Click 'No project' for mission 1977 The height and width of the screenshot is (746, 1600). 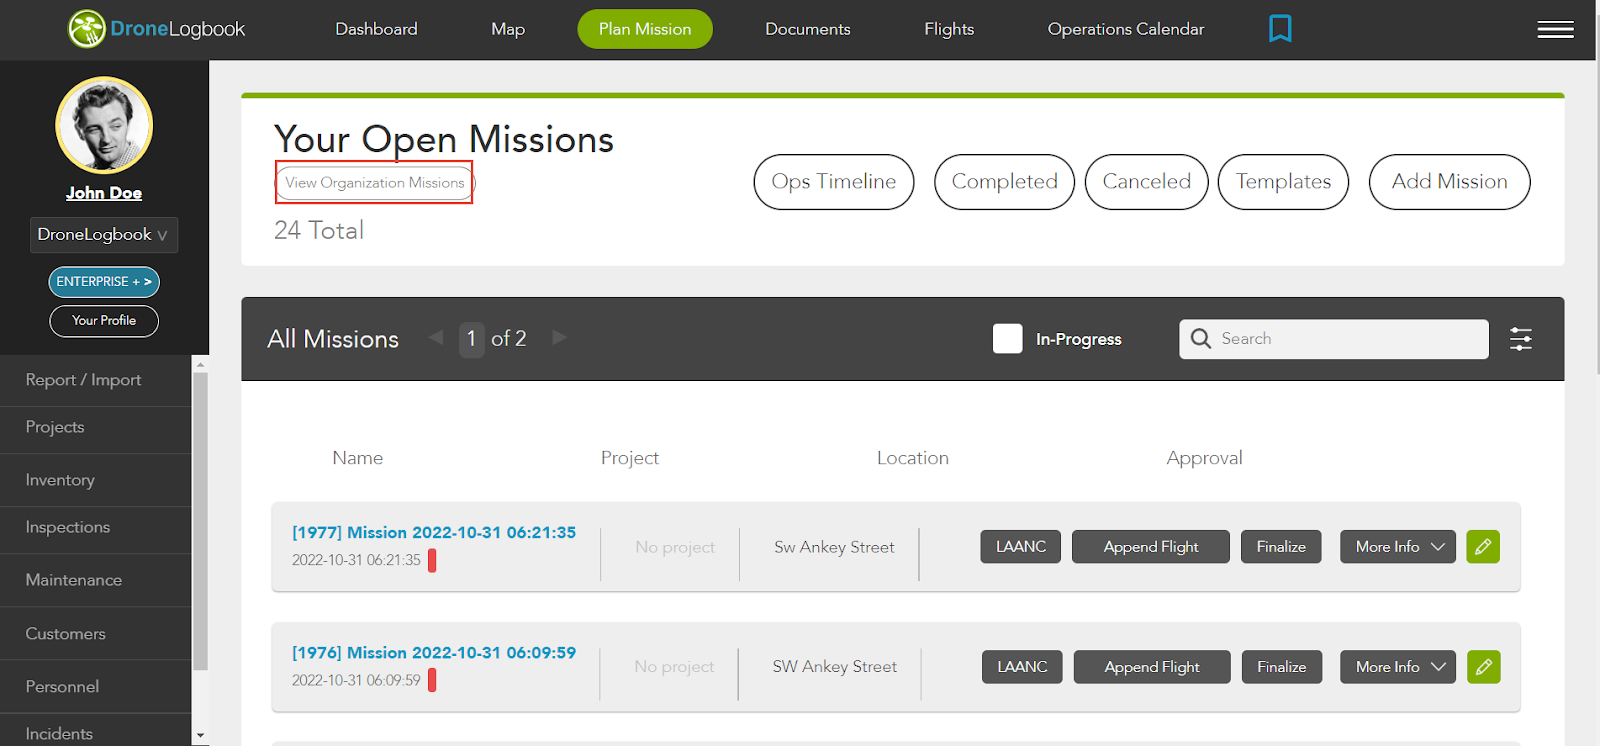[x=675, y=547]
